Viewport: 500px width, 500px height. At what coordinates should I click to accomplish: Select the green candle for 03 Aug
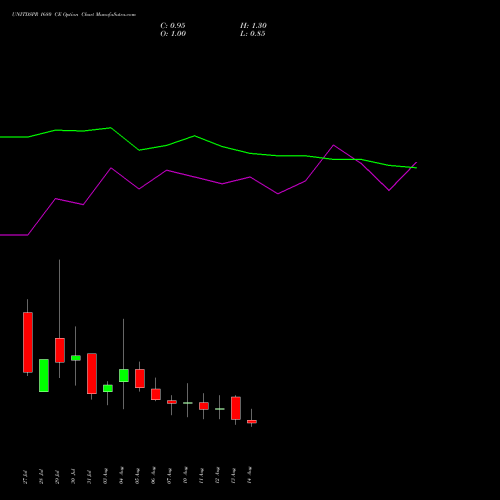click(108, 388)
